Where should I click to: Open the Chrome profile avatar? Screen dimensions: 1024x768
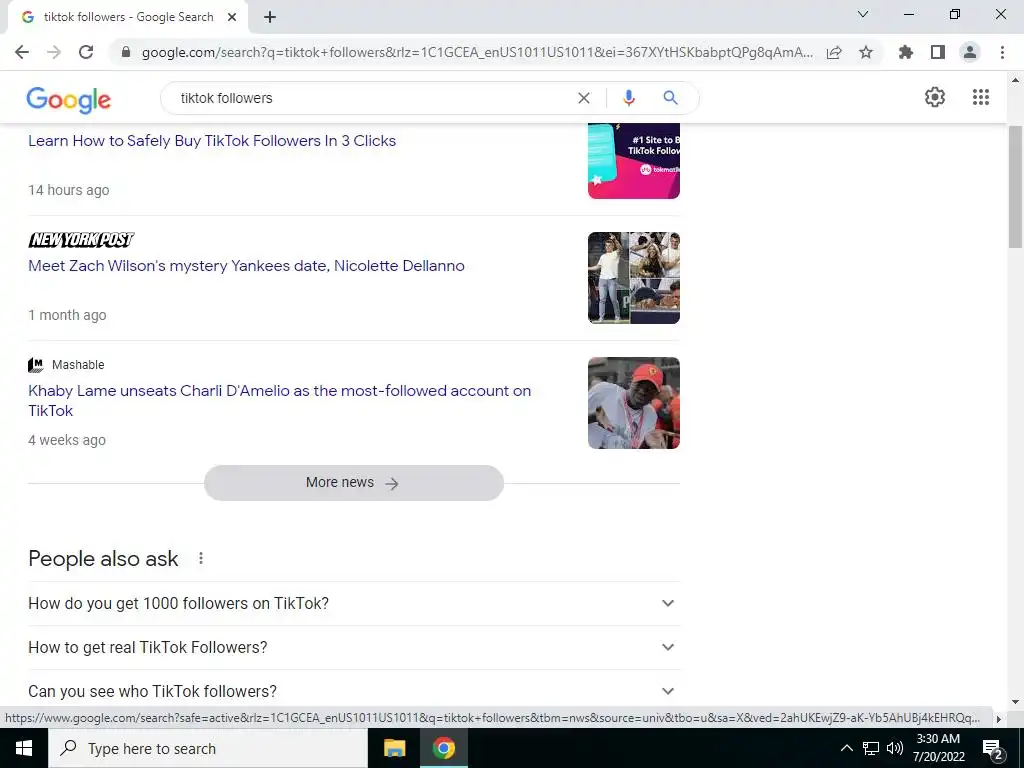[x=970, y=52]
